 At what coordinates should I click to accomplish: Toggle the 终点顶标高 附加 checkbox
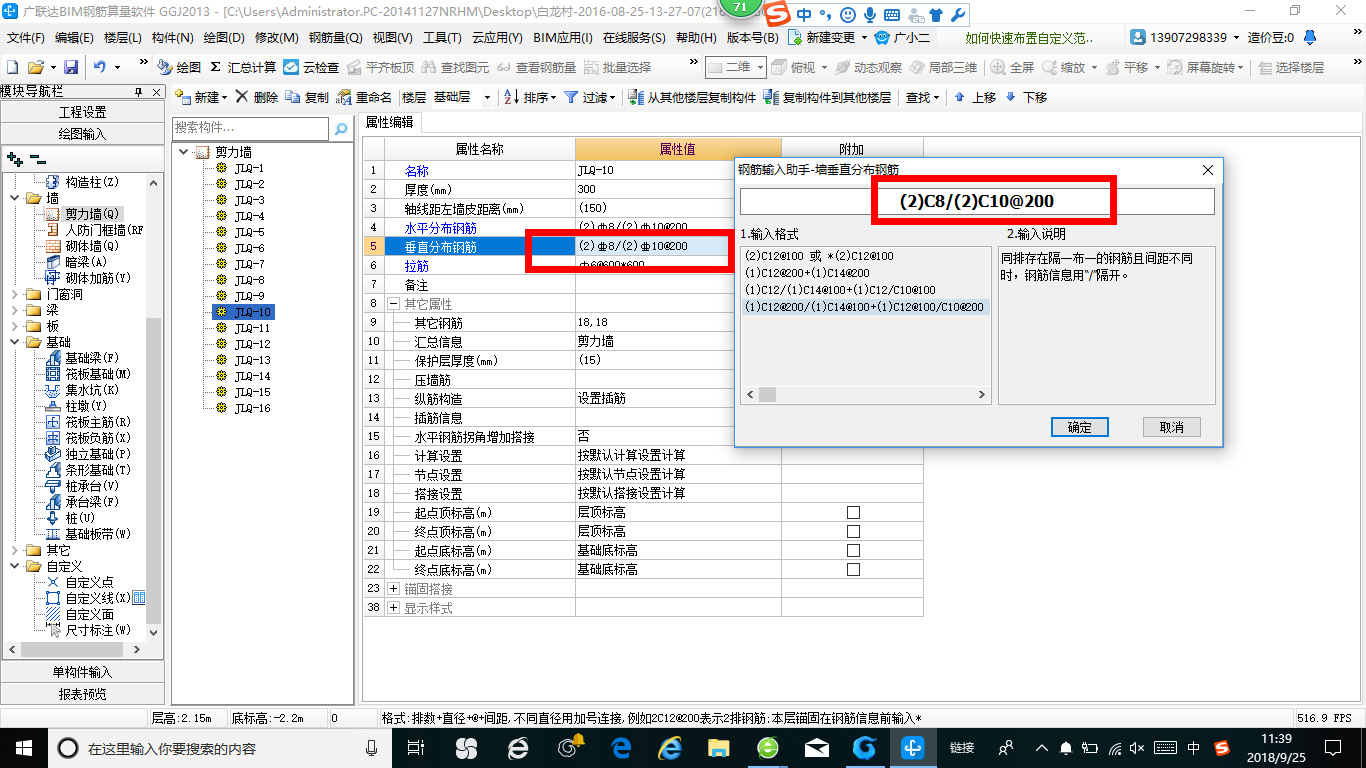point(853,531)
